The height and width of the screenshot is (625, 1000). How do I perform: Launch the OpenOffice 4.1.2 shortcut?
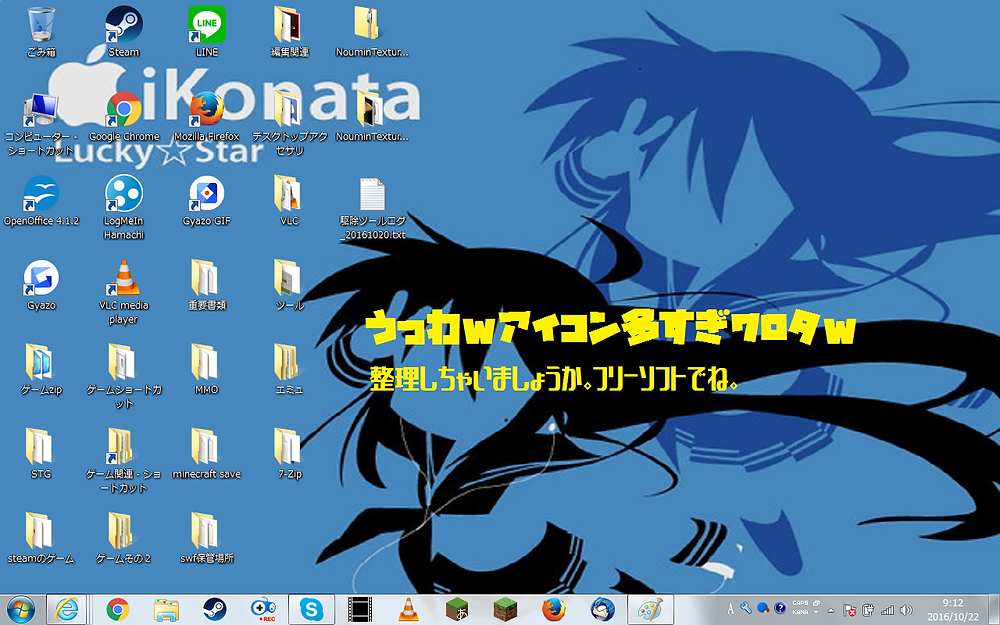tap(41, 202)
